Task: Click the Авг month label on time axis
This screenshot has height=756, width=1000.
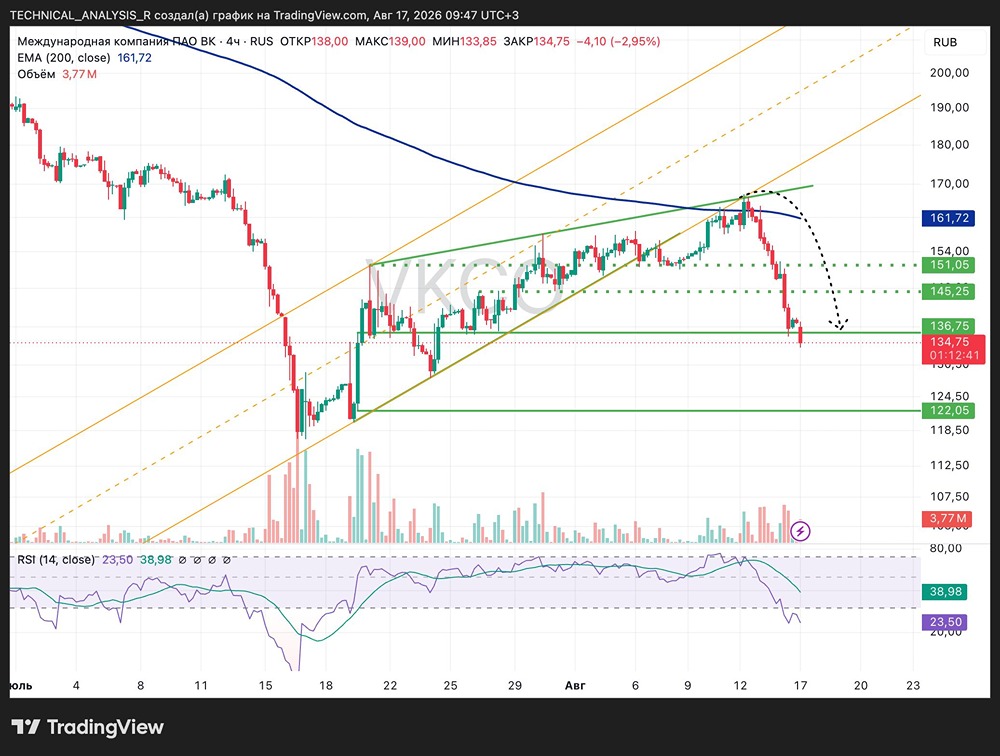Action: coord(575,685)
